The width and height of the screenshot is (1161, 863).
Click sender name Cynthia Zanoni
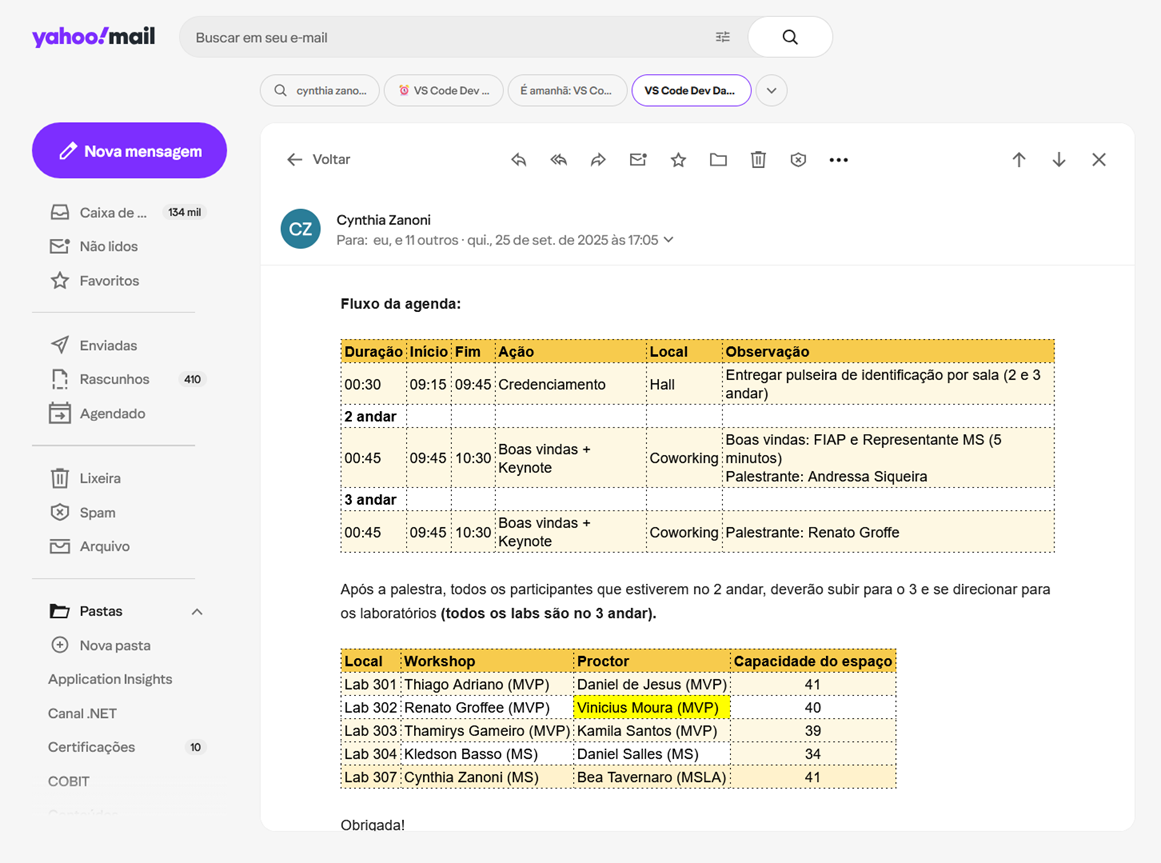pyautogui.click(x=384, y=220)
